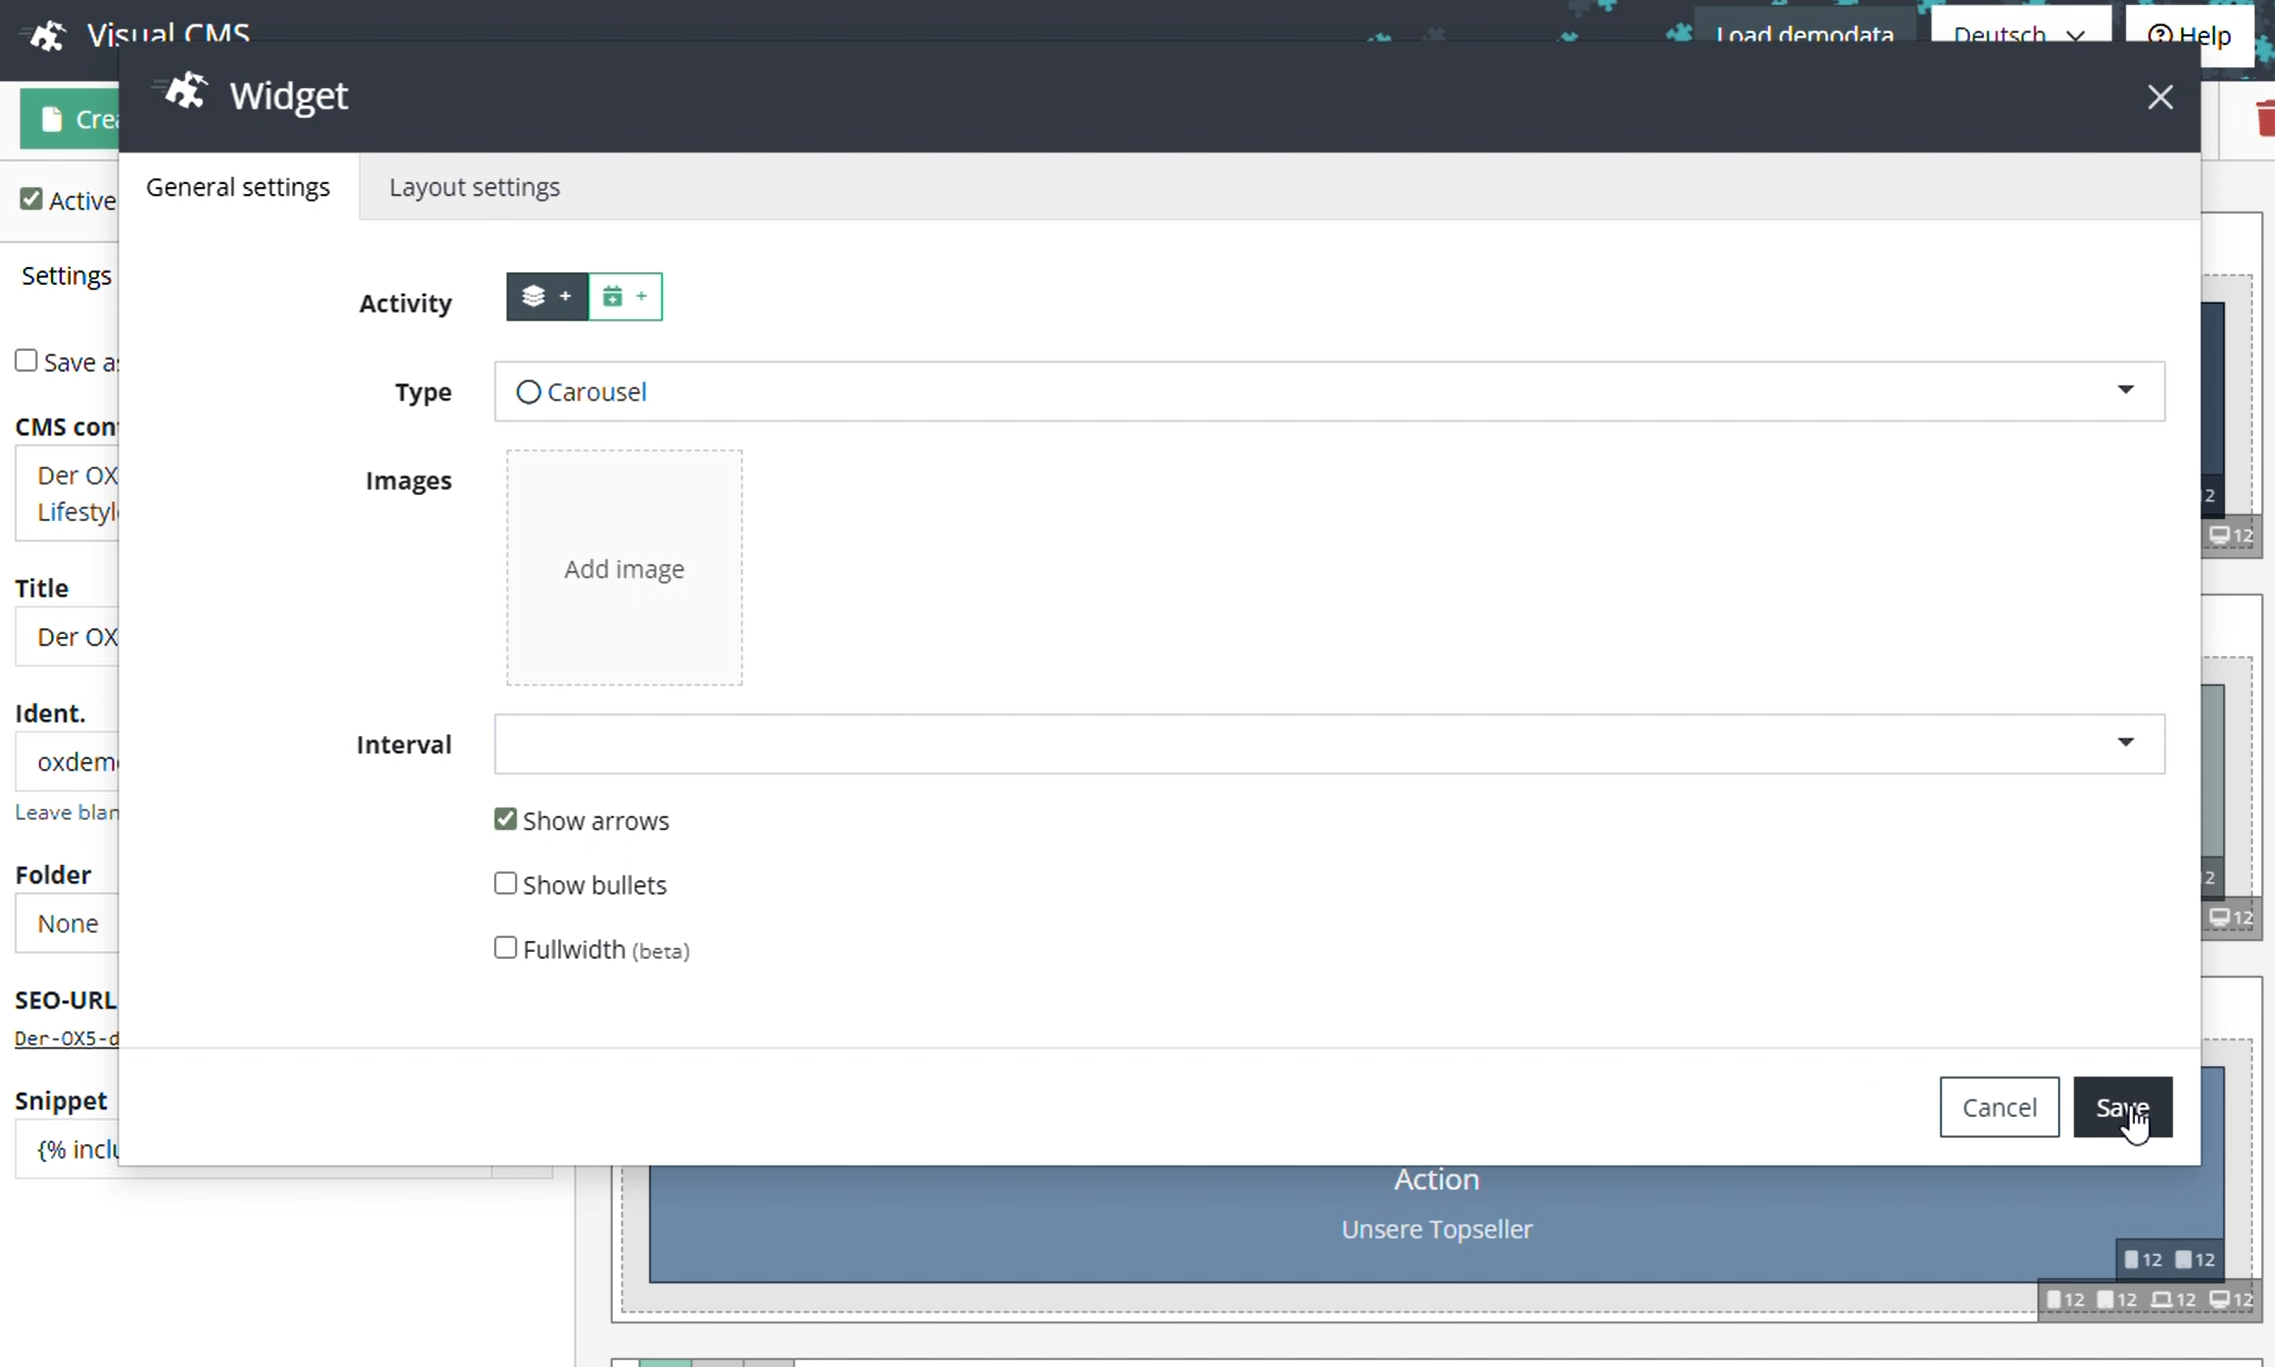Click the Visual CMS logo icon

[x=47, y=36]
